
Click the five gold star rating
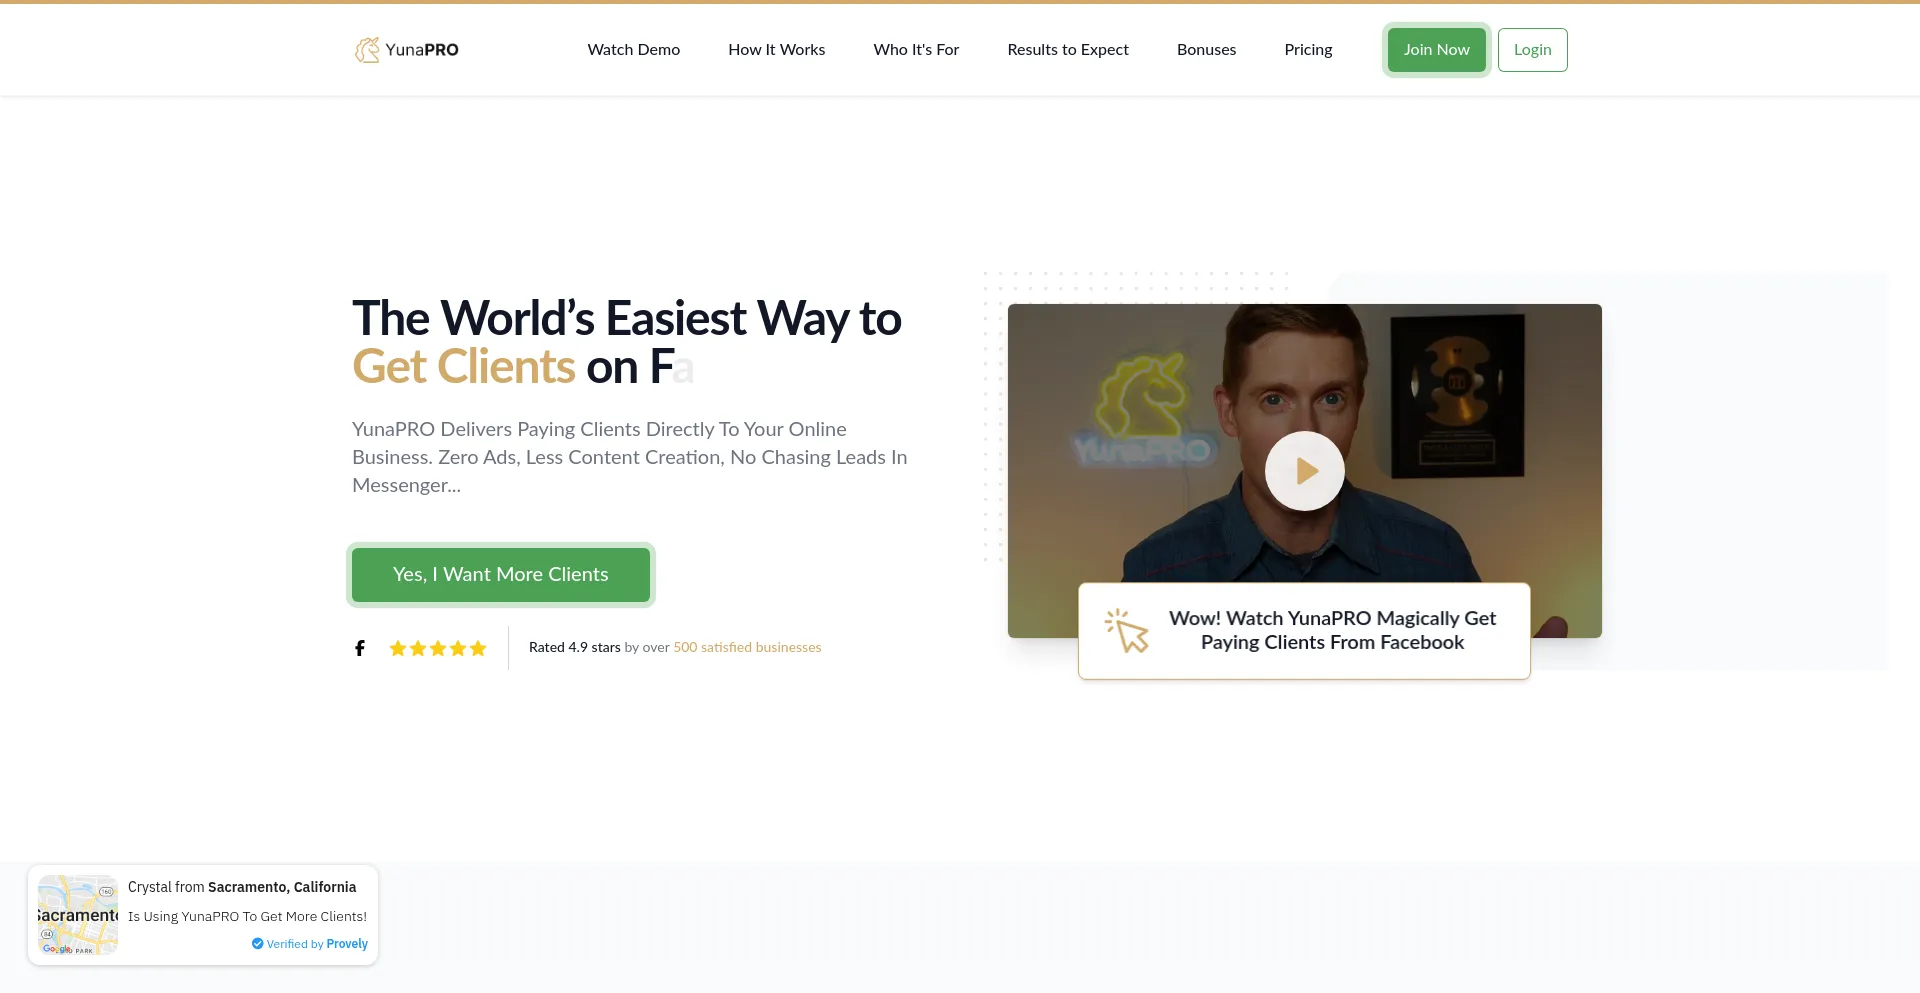pos(438,648)
